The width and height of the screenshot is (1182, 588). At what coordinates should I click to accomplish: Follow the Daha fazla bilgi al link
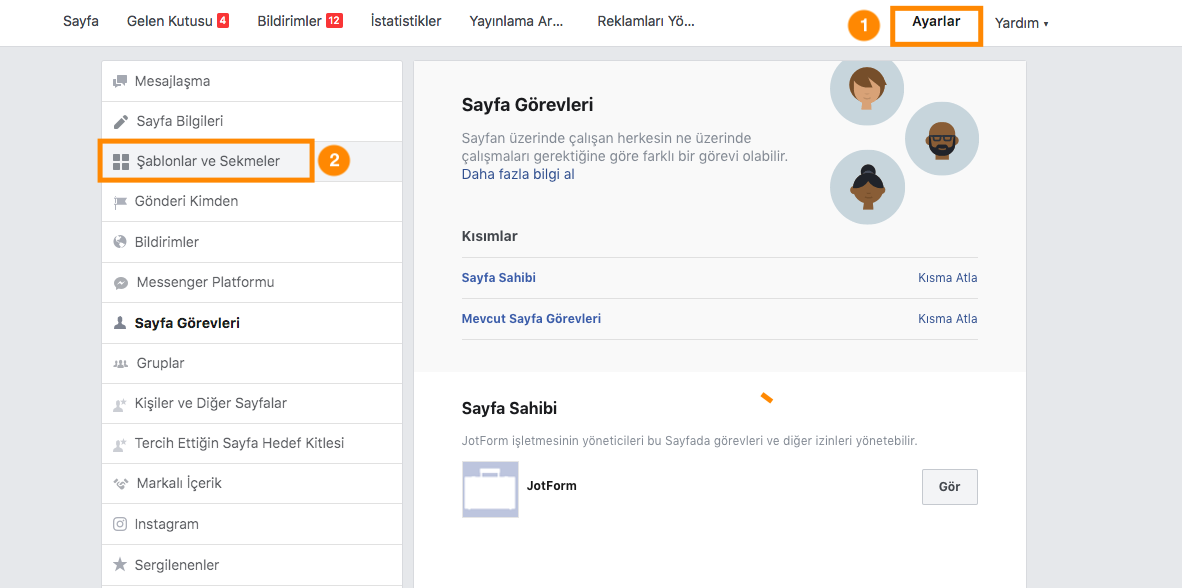(x=518, y=175)
